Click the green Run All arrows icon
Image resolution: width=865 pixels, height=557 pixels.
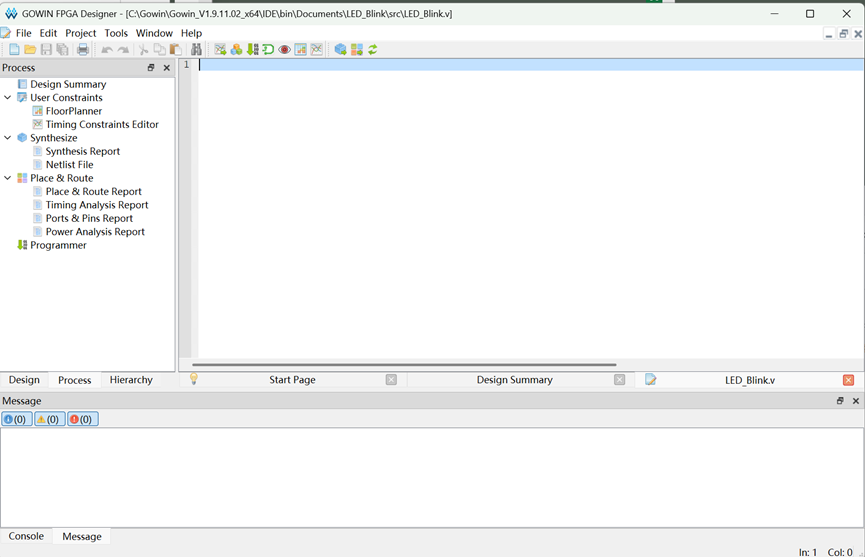[373, 50]
